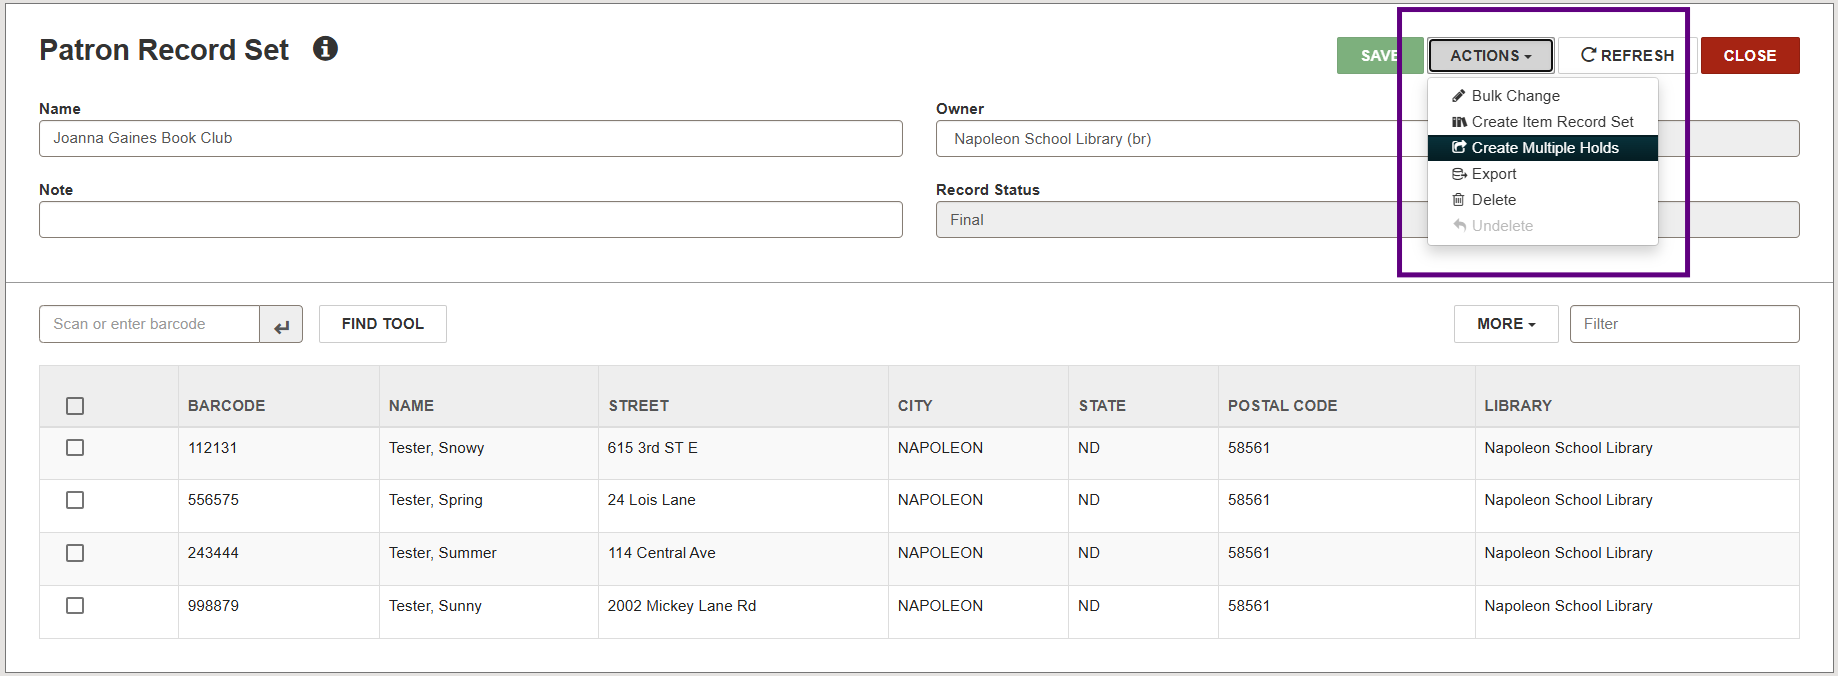Click the name Tester, Summer
This screenshot has width=1838, height=676.
(443, 553)
